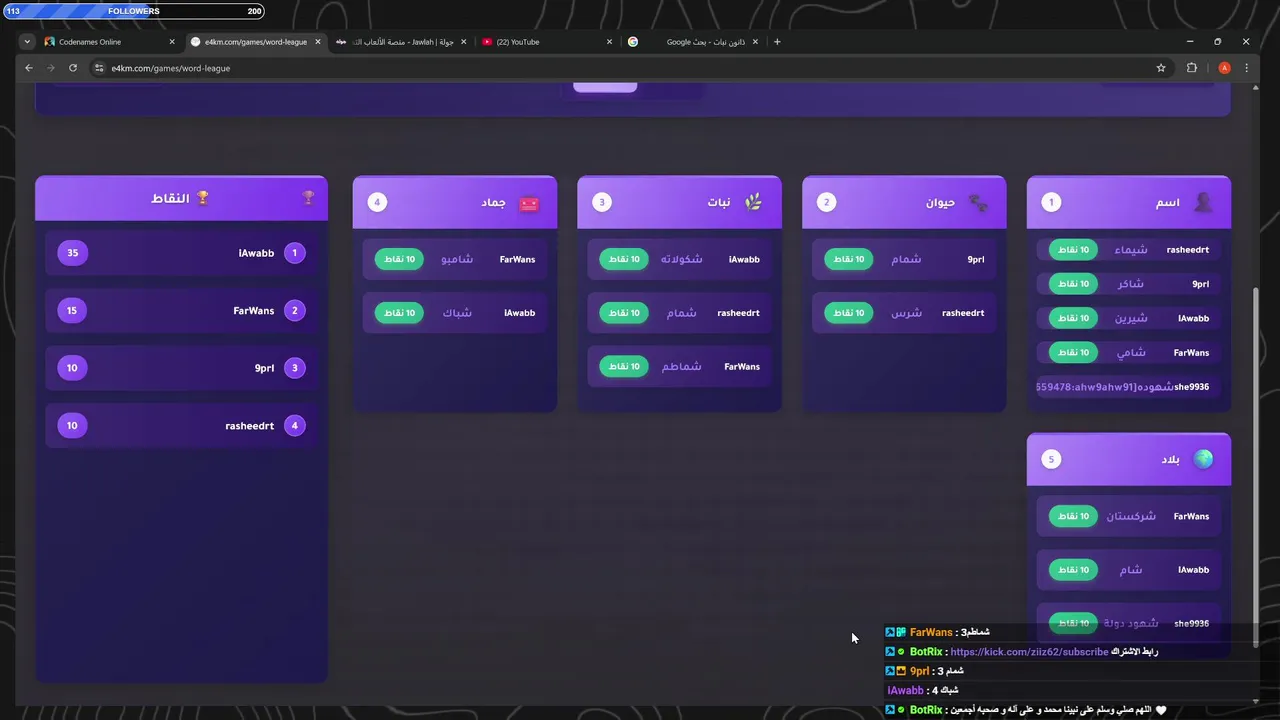The image size is (1280, 720).
Task: Select IAwabb's leaderboard score 35
Action: (73, 253)
